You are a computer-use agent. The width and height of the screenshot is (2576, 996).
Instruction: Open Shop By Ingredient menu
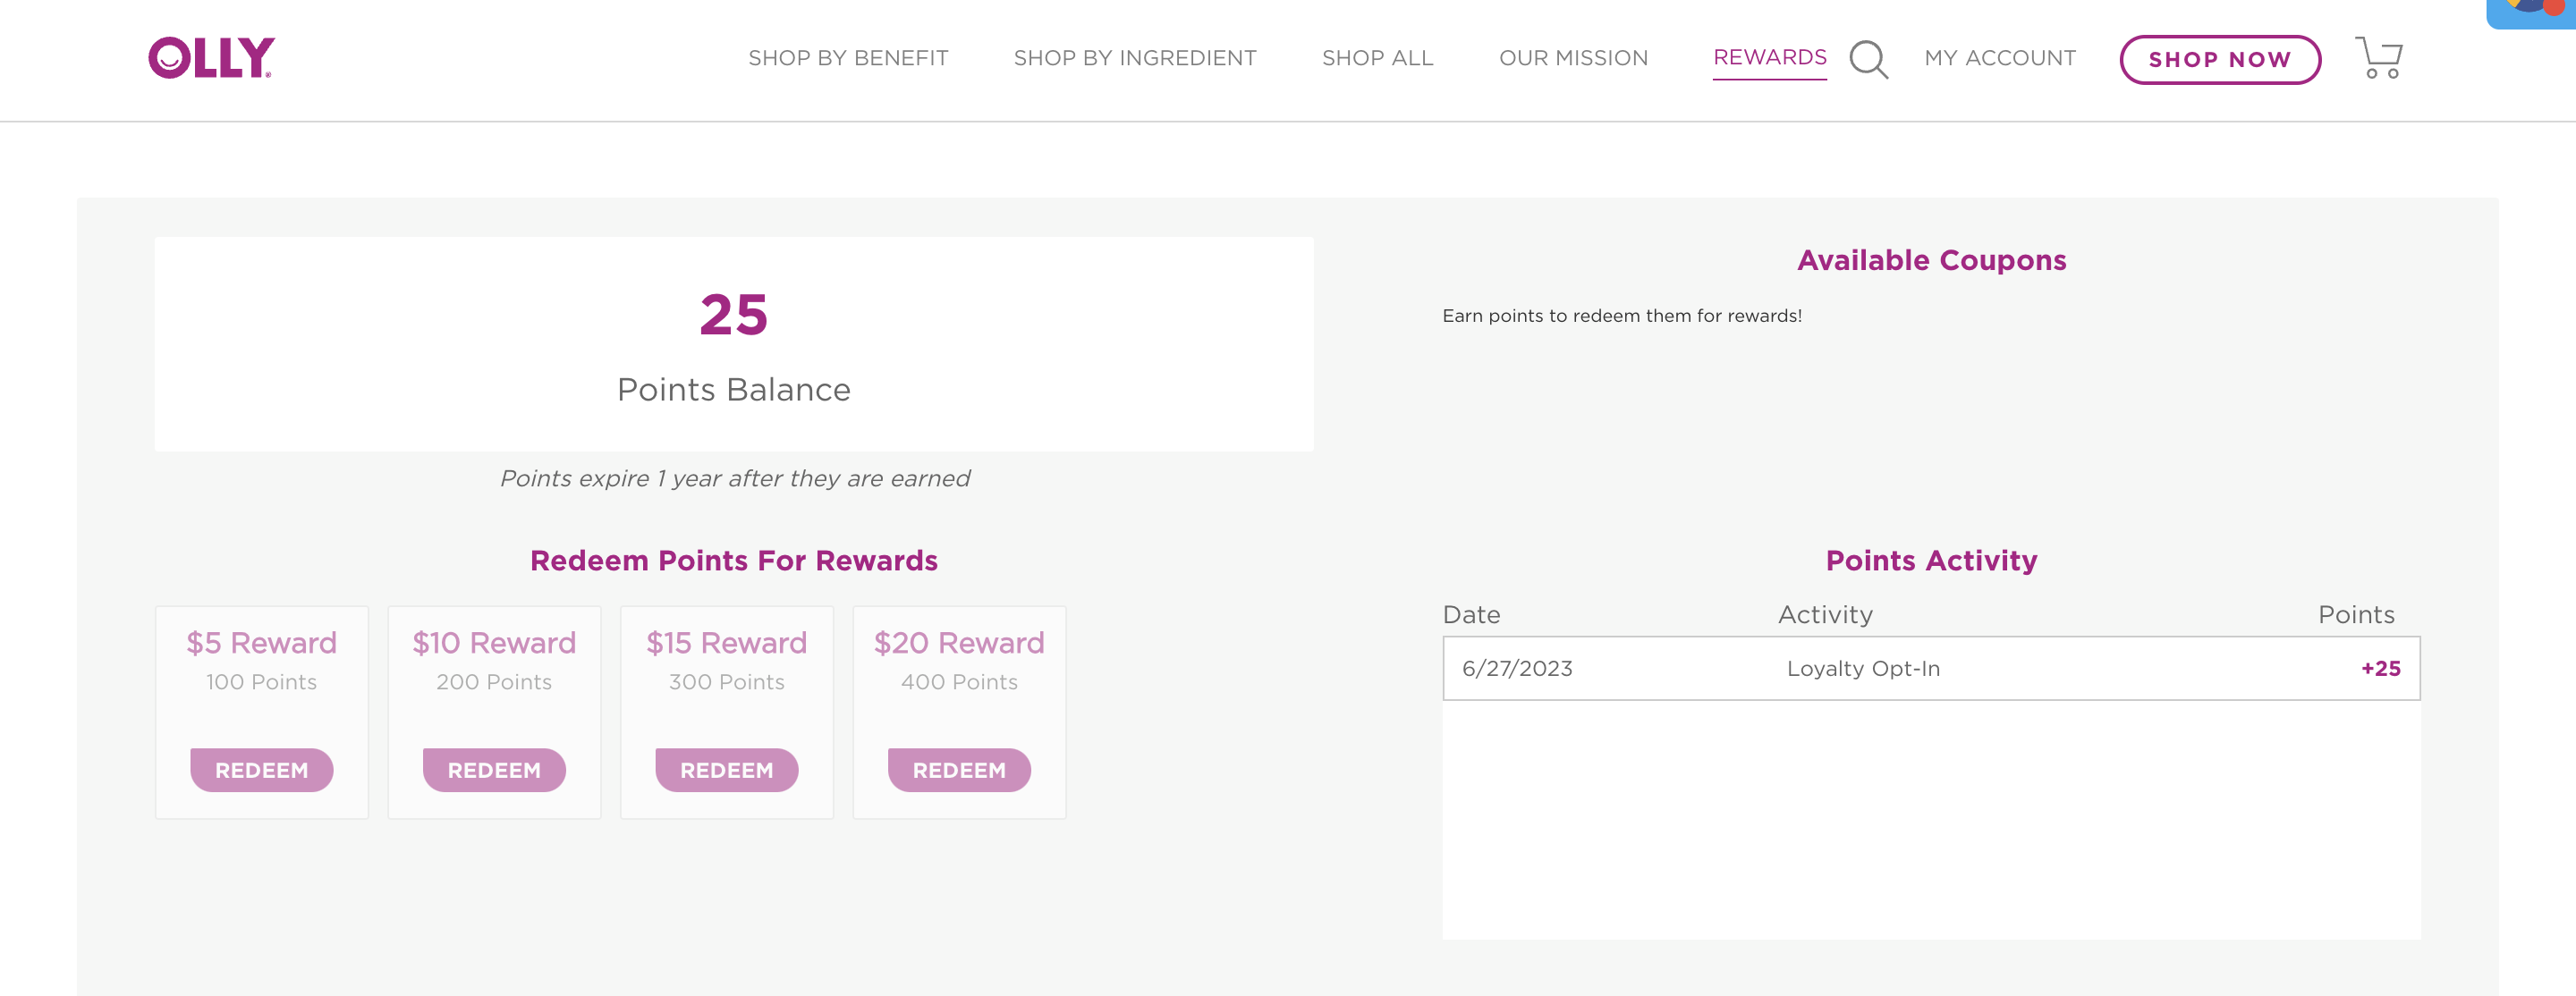(x=1135, y=58)
